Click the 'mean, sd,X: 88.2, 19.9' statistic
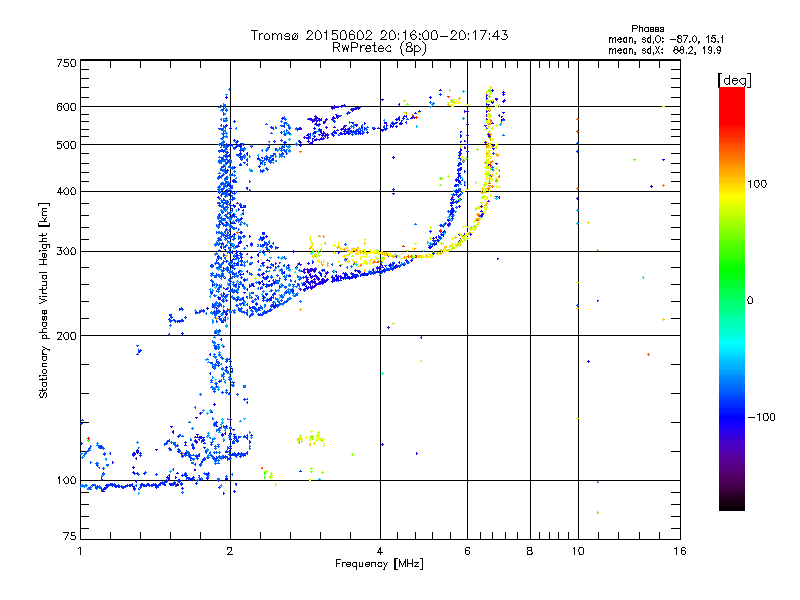This screenshot has width=800, height=600. [x=664, y=50]
